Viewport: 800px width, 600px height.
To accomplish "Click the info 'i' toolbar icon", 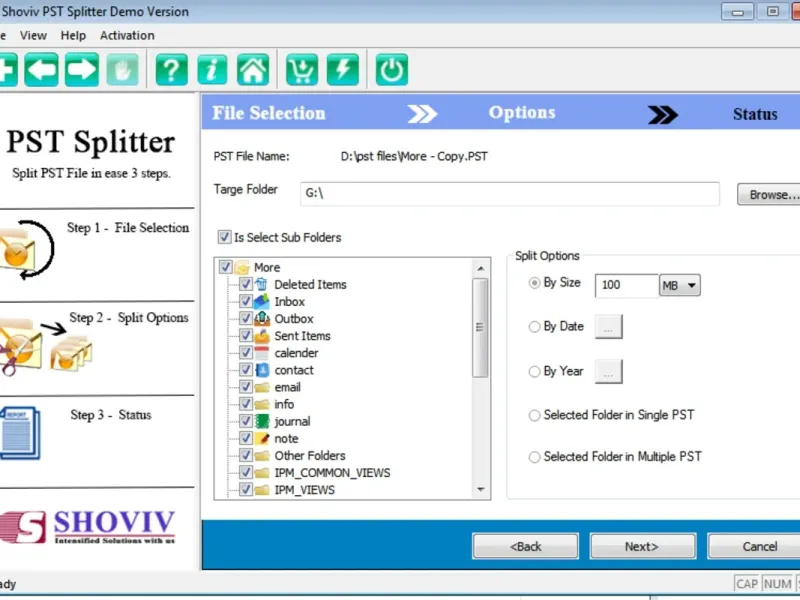I will tap(212, 69).
